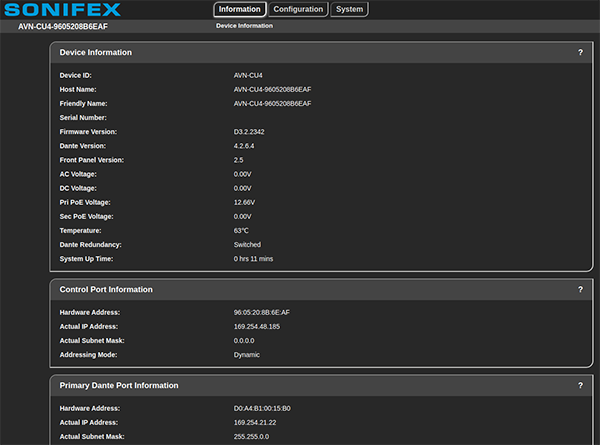Screen dimensions: 600x445
Task: Click the System Up Time label
Action: (x=86, y=259)
